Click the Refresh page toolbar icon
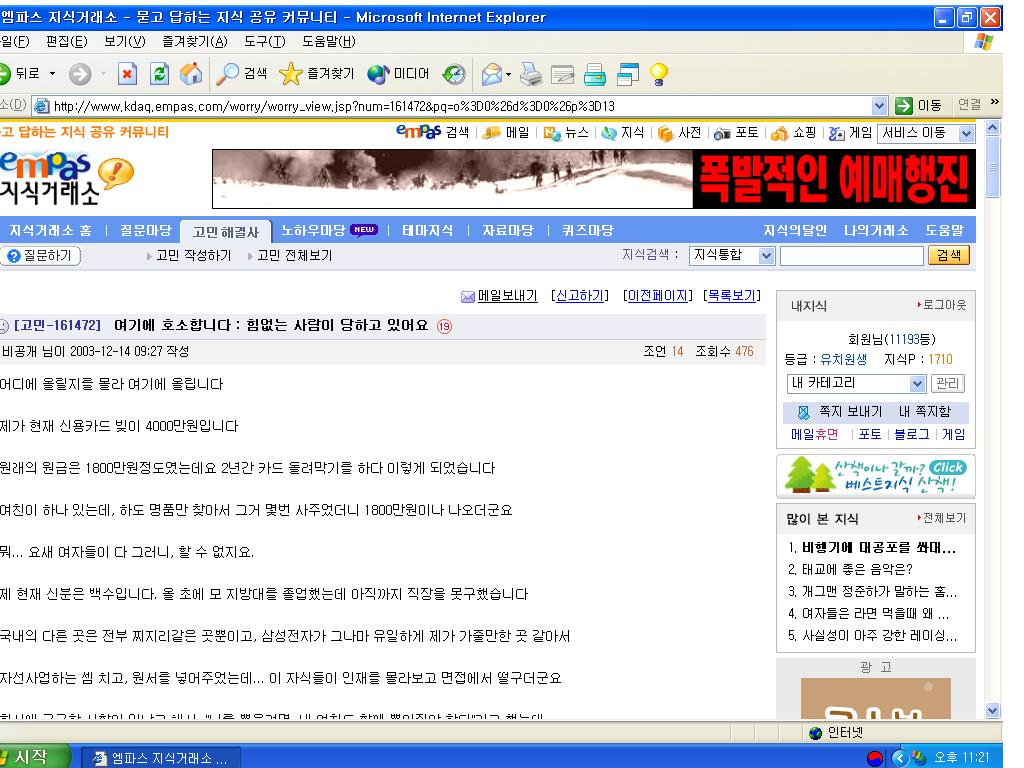This screenshot has width=1024, height=768. [159, 74]
